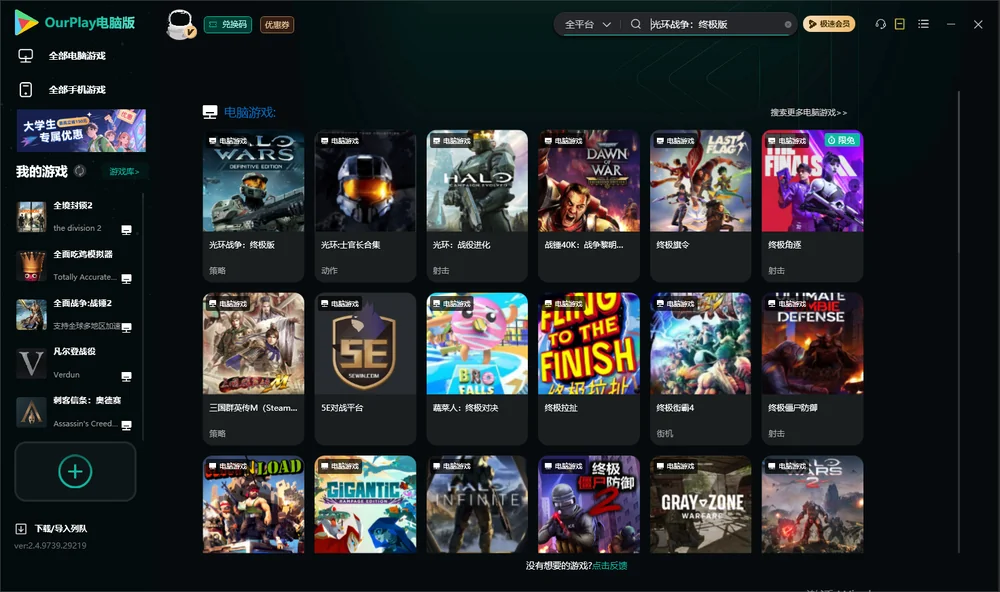This screenshot has height=592, width=1000.
Task: Click the search magnifier icon
Action: click(x=635, y=24)
